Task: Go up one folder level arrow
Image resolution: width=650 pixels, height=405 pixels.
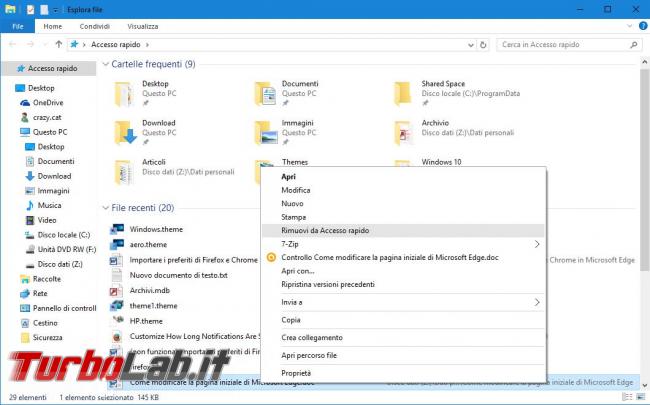Action: [x=58, y=44]
